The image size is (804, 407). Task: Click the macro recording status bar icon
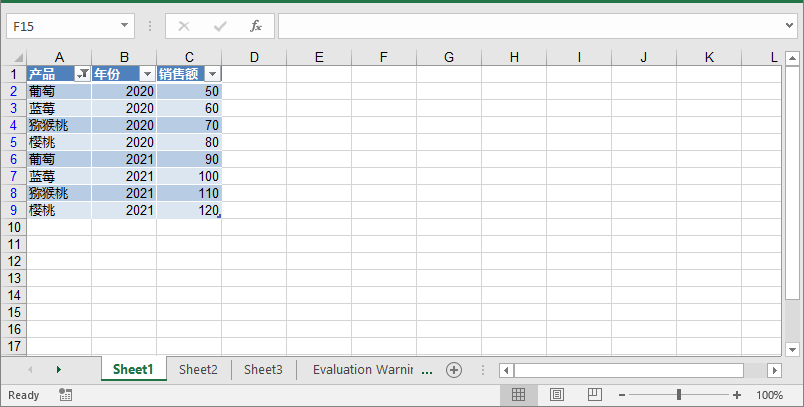65,395
